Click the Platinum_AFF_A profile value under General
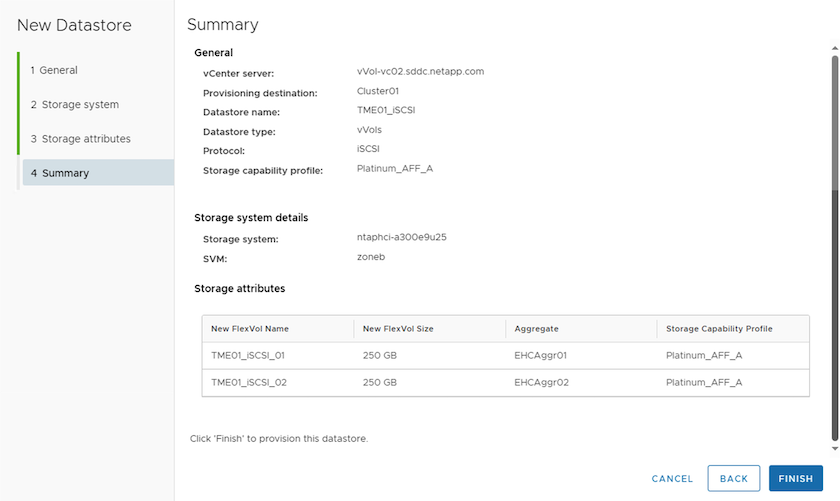The image size is (840, 501). [x=394, y=168]
